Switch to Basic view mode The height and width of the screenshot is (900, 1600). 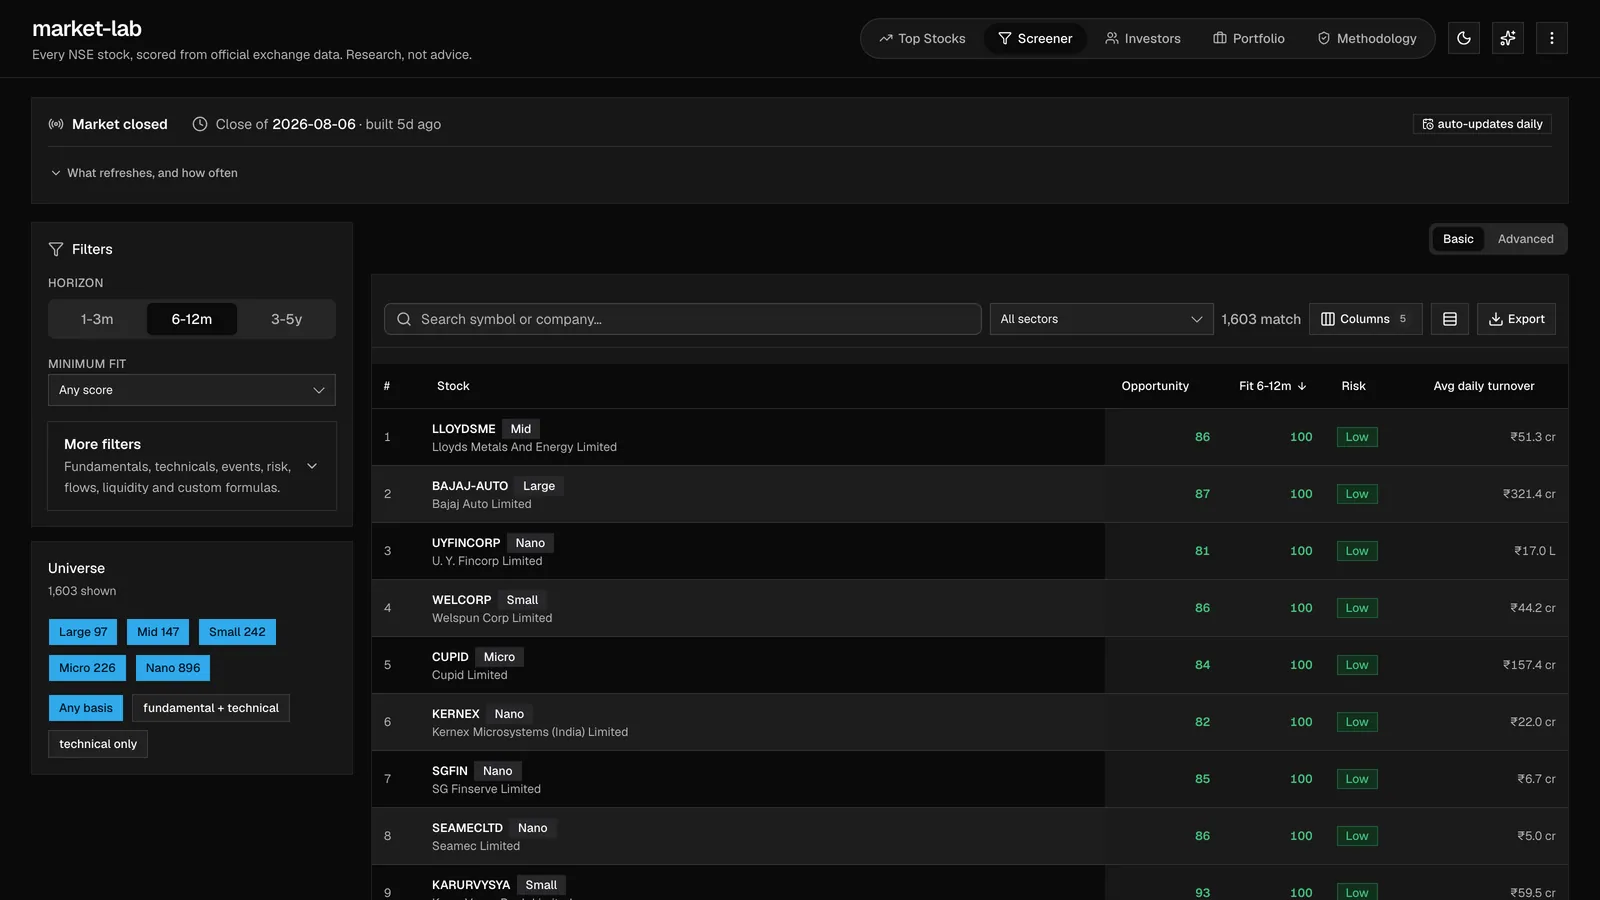point(1458,239)
